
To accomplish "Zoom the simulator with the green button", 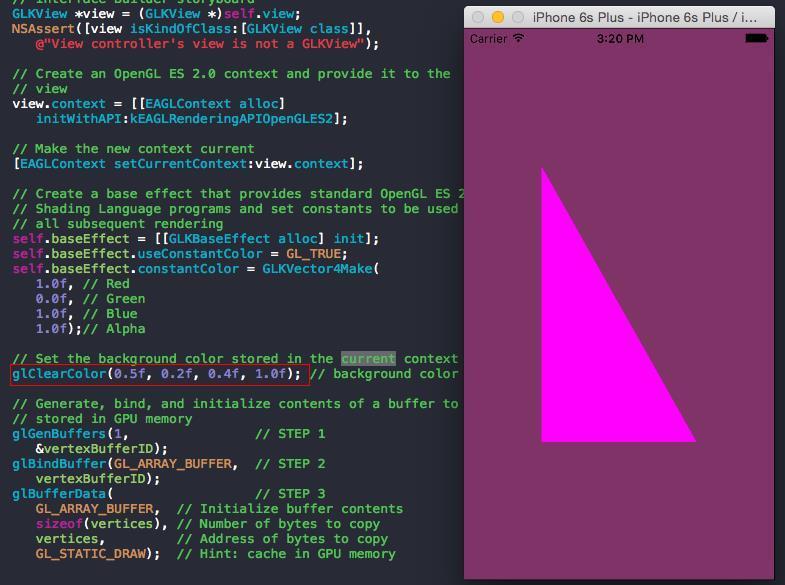I will click(516, 17).
